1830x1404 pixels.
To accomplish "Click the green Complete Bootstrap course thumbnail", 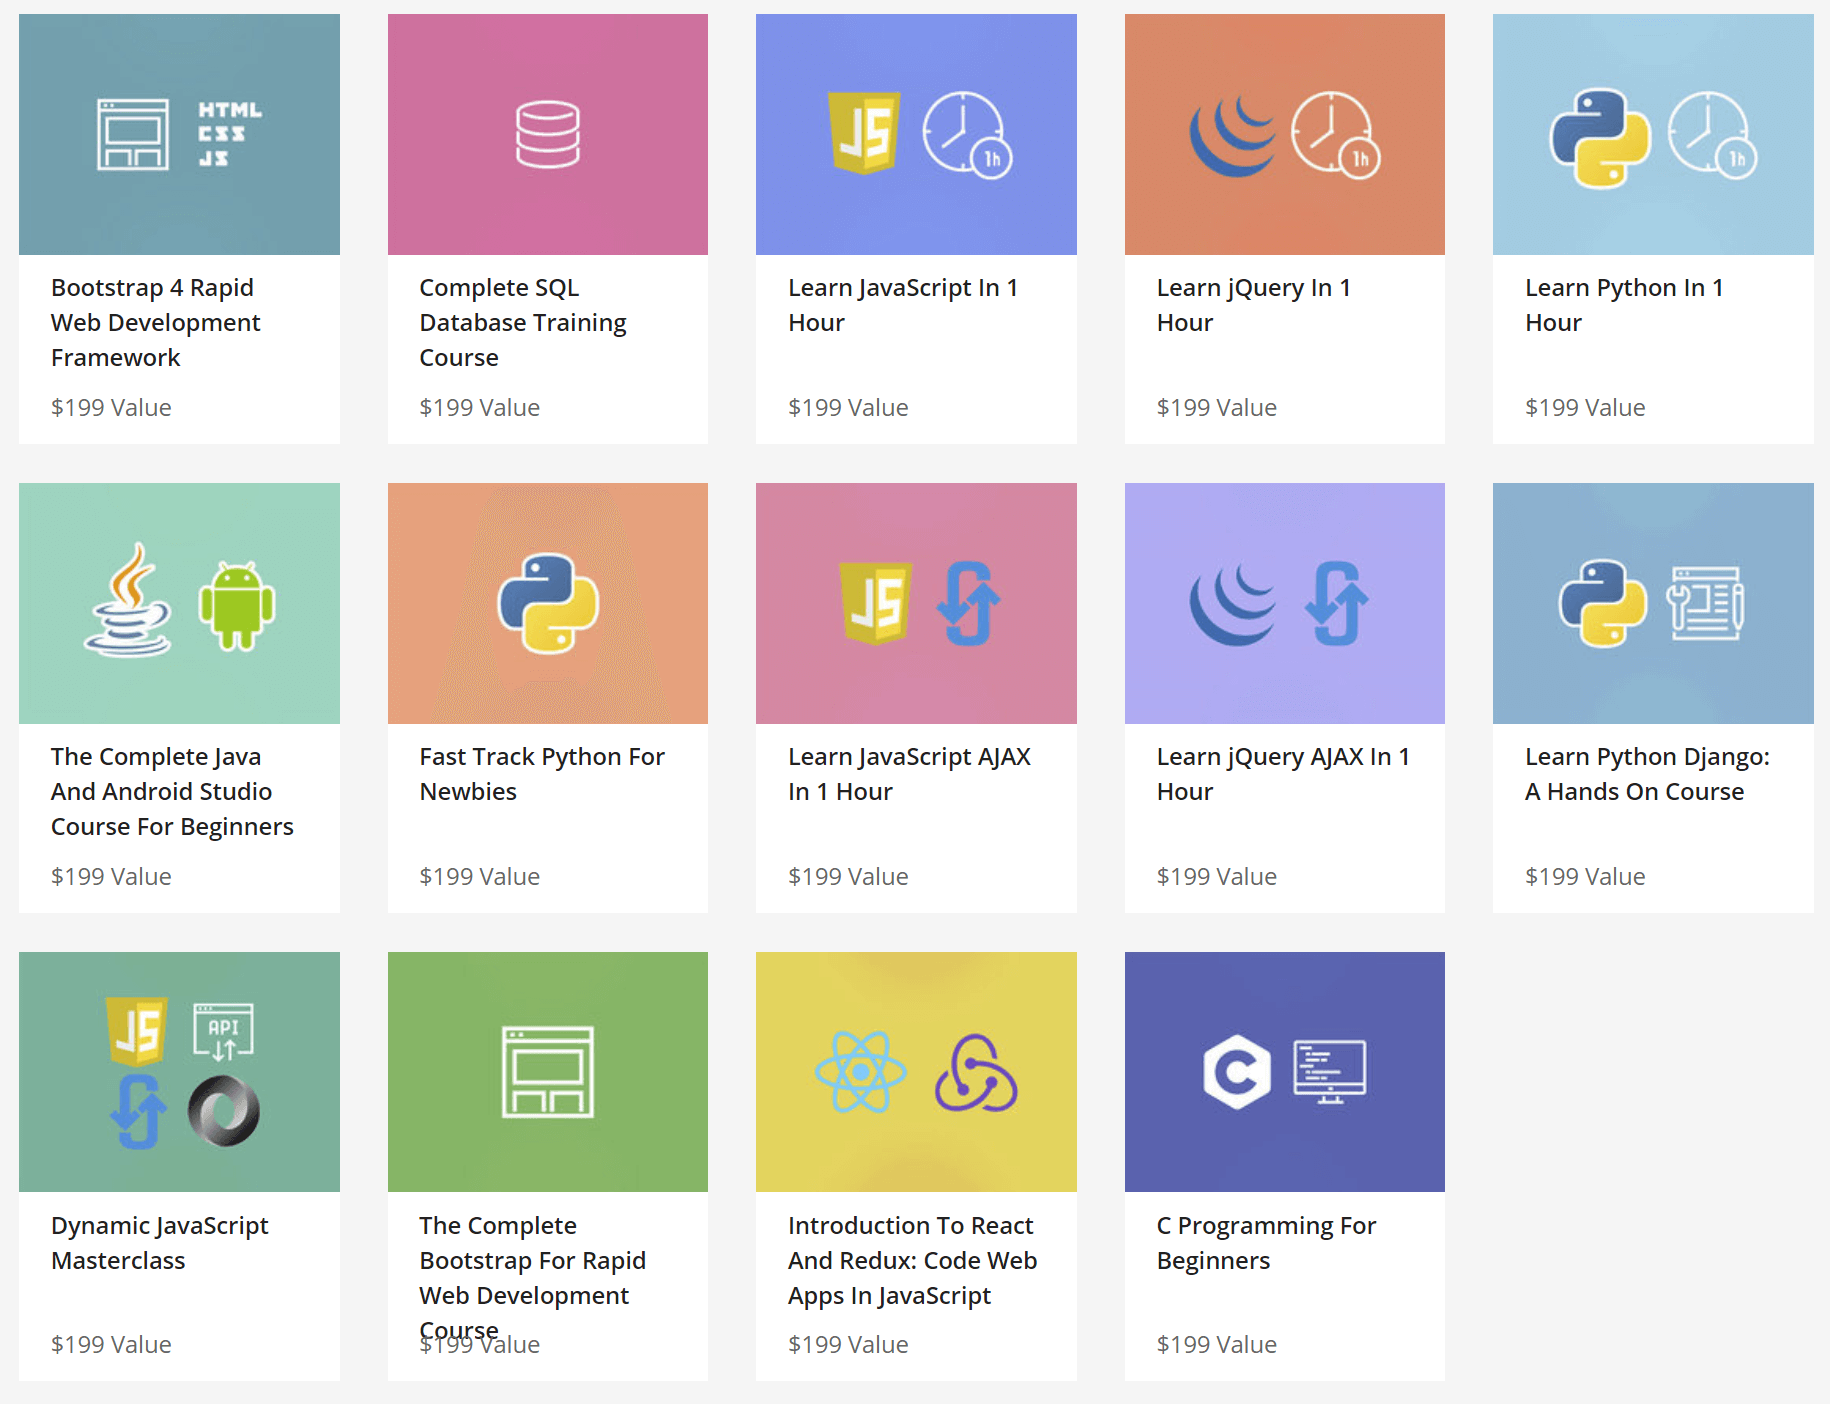I will pyautogui.click(x=548, y=1071).
